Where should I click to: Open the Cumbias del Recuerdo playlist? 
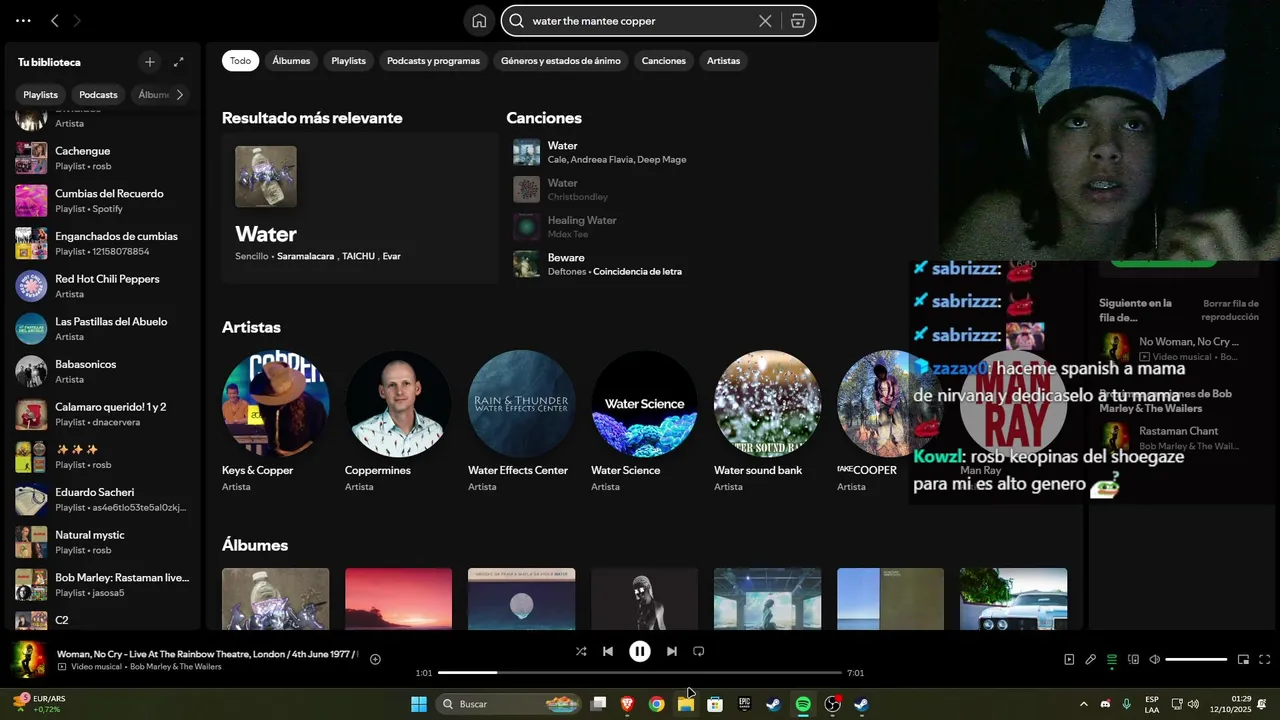pyautogui.click(x=101, y=201)
